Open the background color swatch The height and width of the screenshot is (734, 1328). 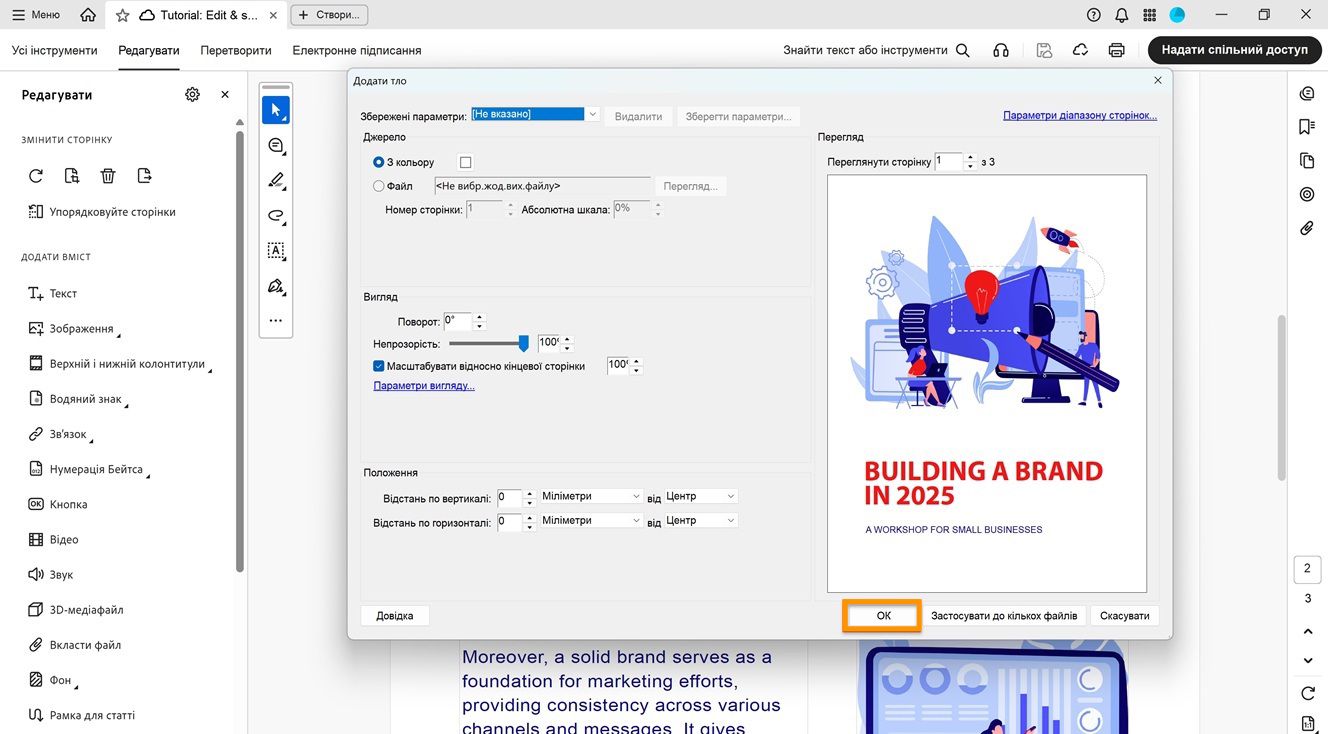pos(465,162)
